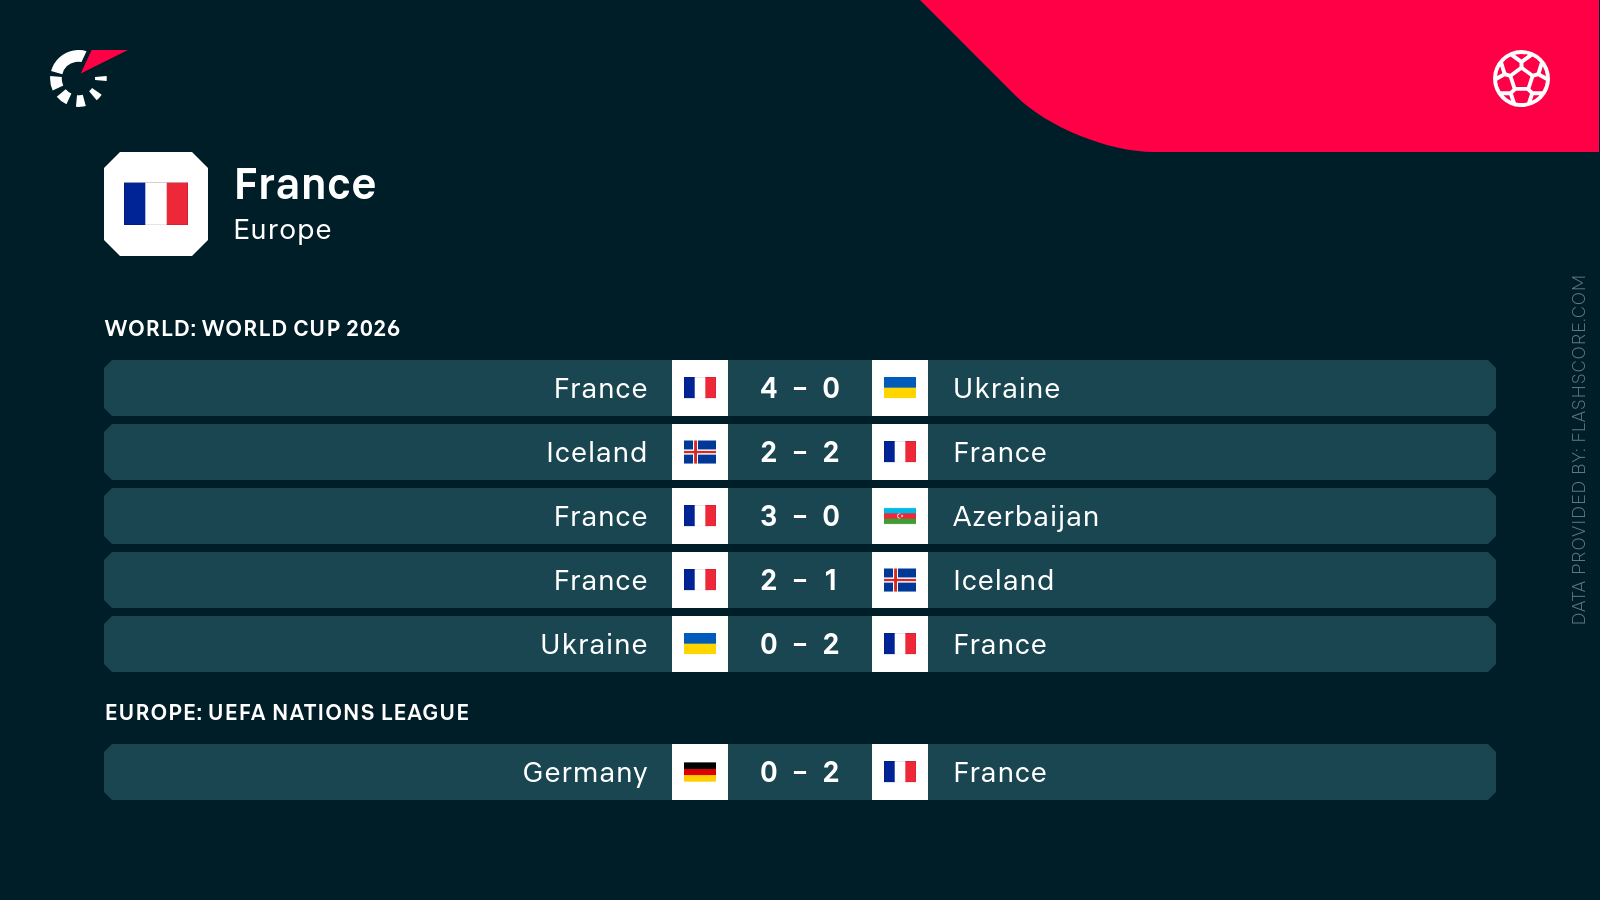This screenshot has height=900, width=1600.
Task: Click the 4 - 0 score
Action: (800, 388)
